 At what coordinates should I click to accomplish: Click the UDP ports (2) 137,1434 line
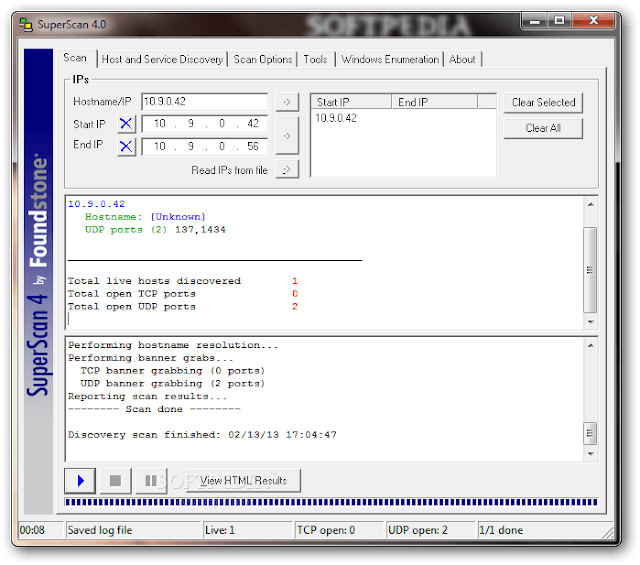pos(155,230)
